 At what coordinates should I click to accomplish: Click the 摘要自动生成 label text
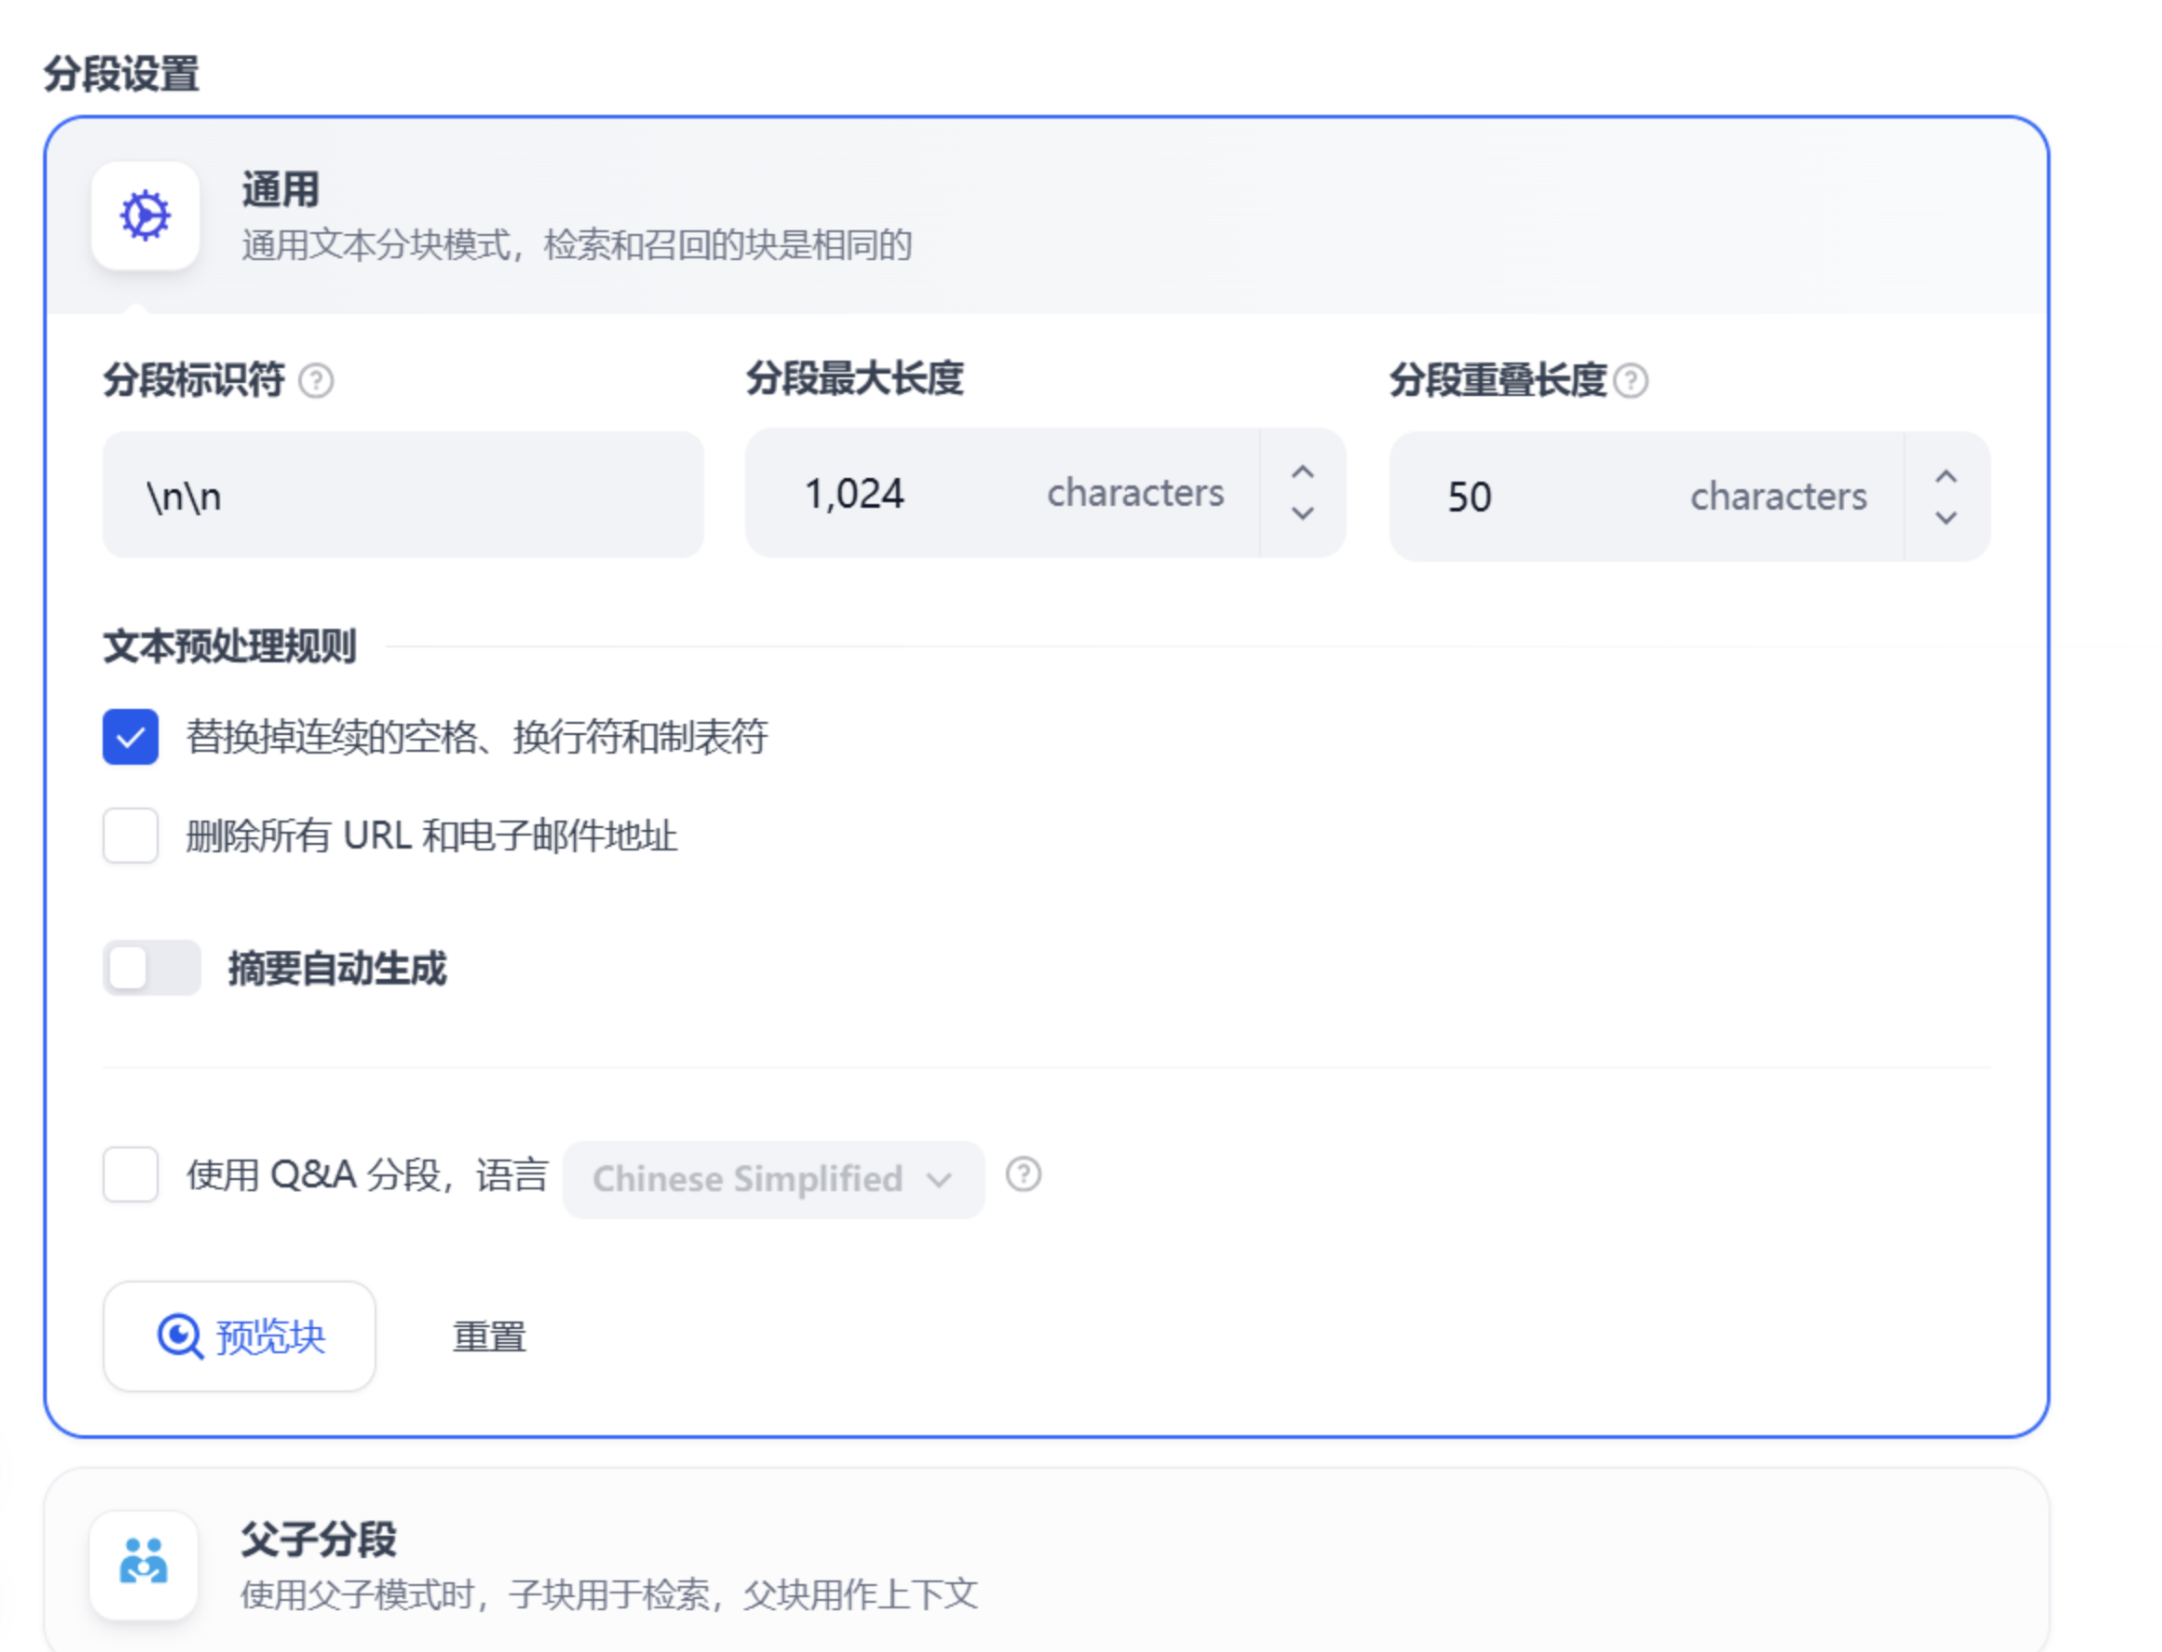(x=338, y=969)
